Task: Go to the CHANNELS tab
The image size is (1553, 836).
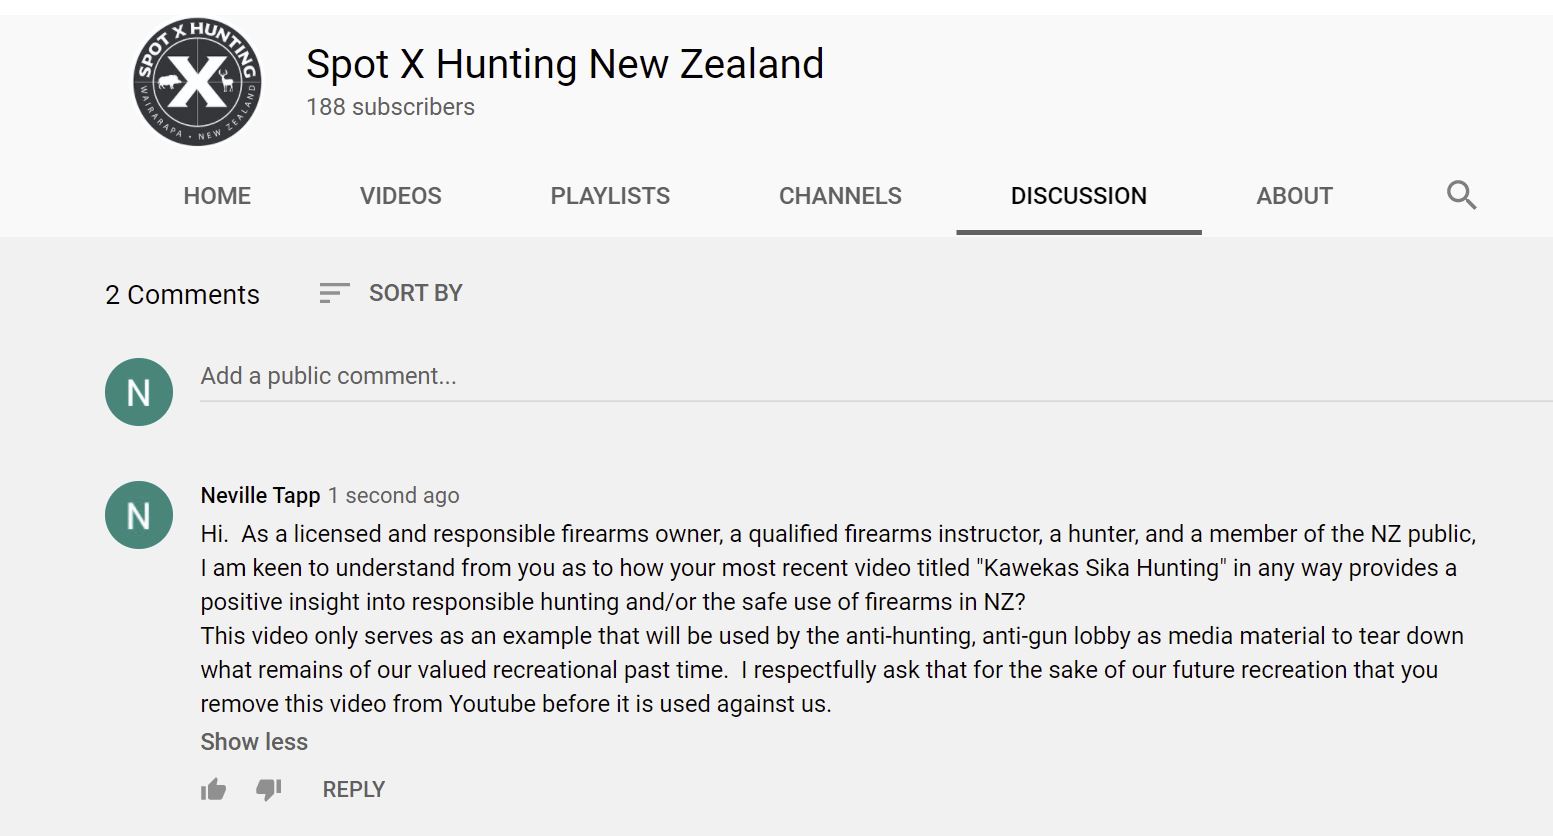Action: point(840,196)
